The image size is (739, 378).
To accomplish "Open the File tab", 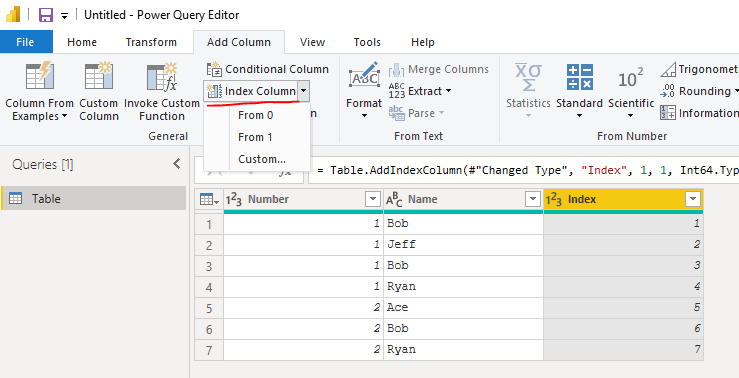I will pos(25,42).
